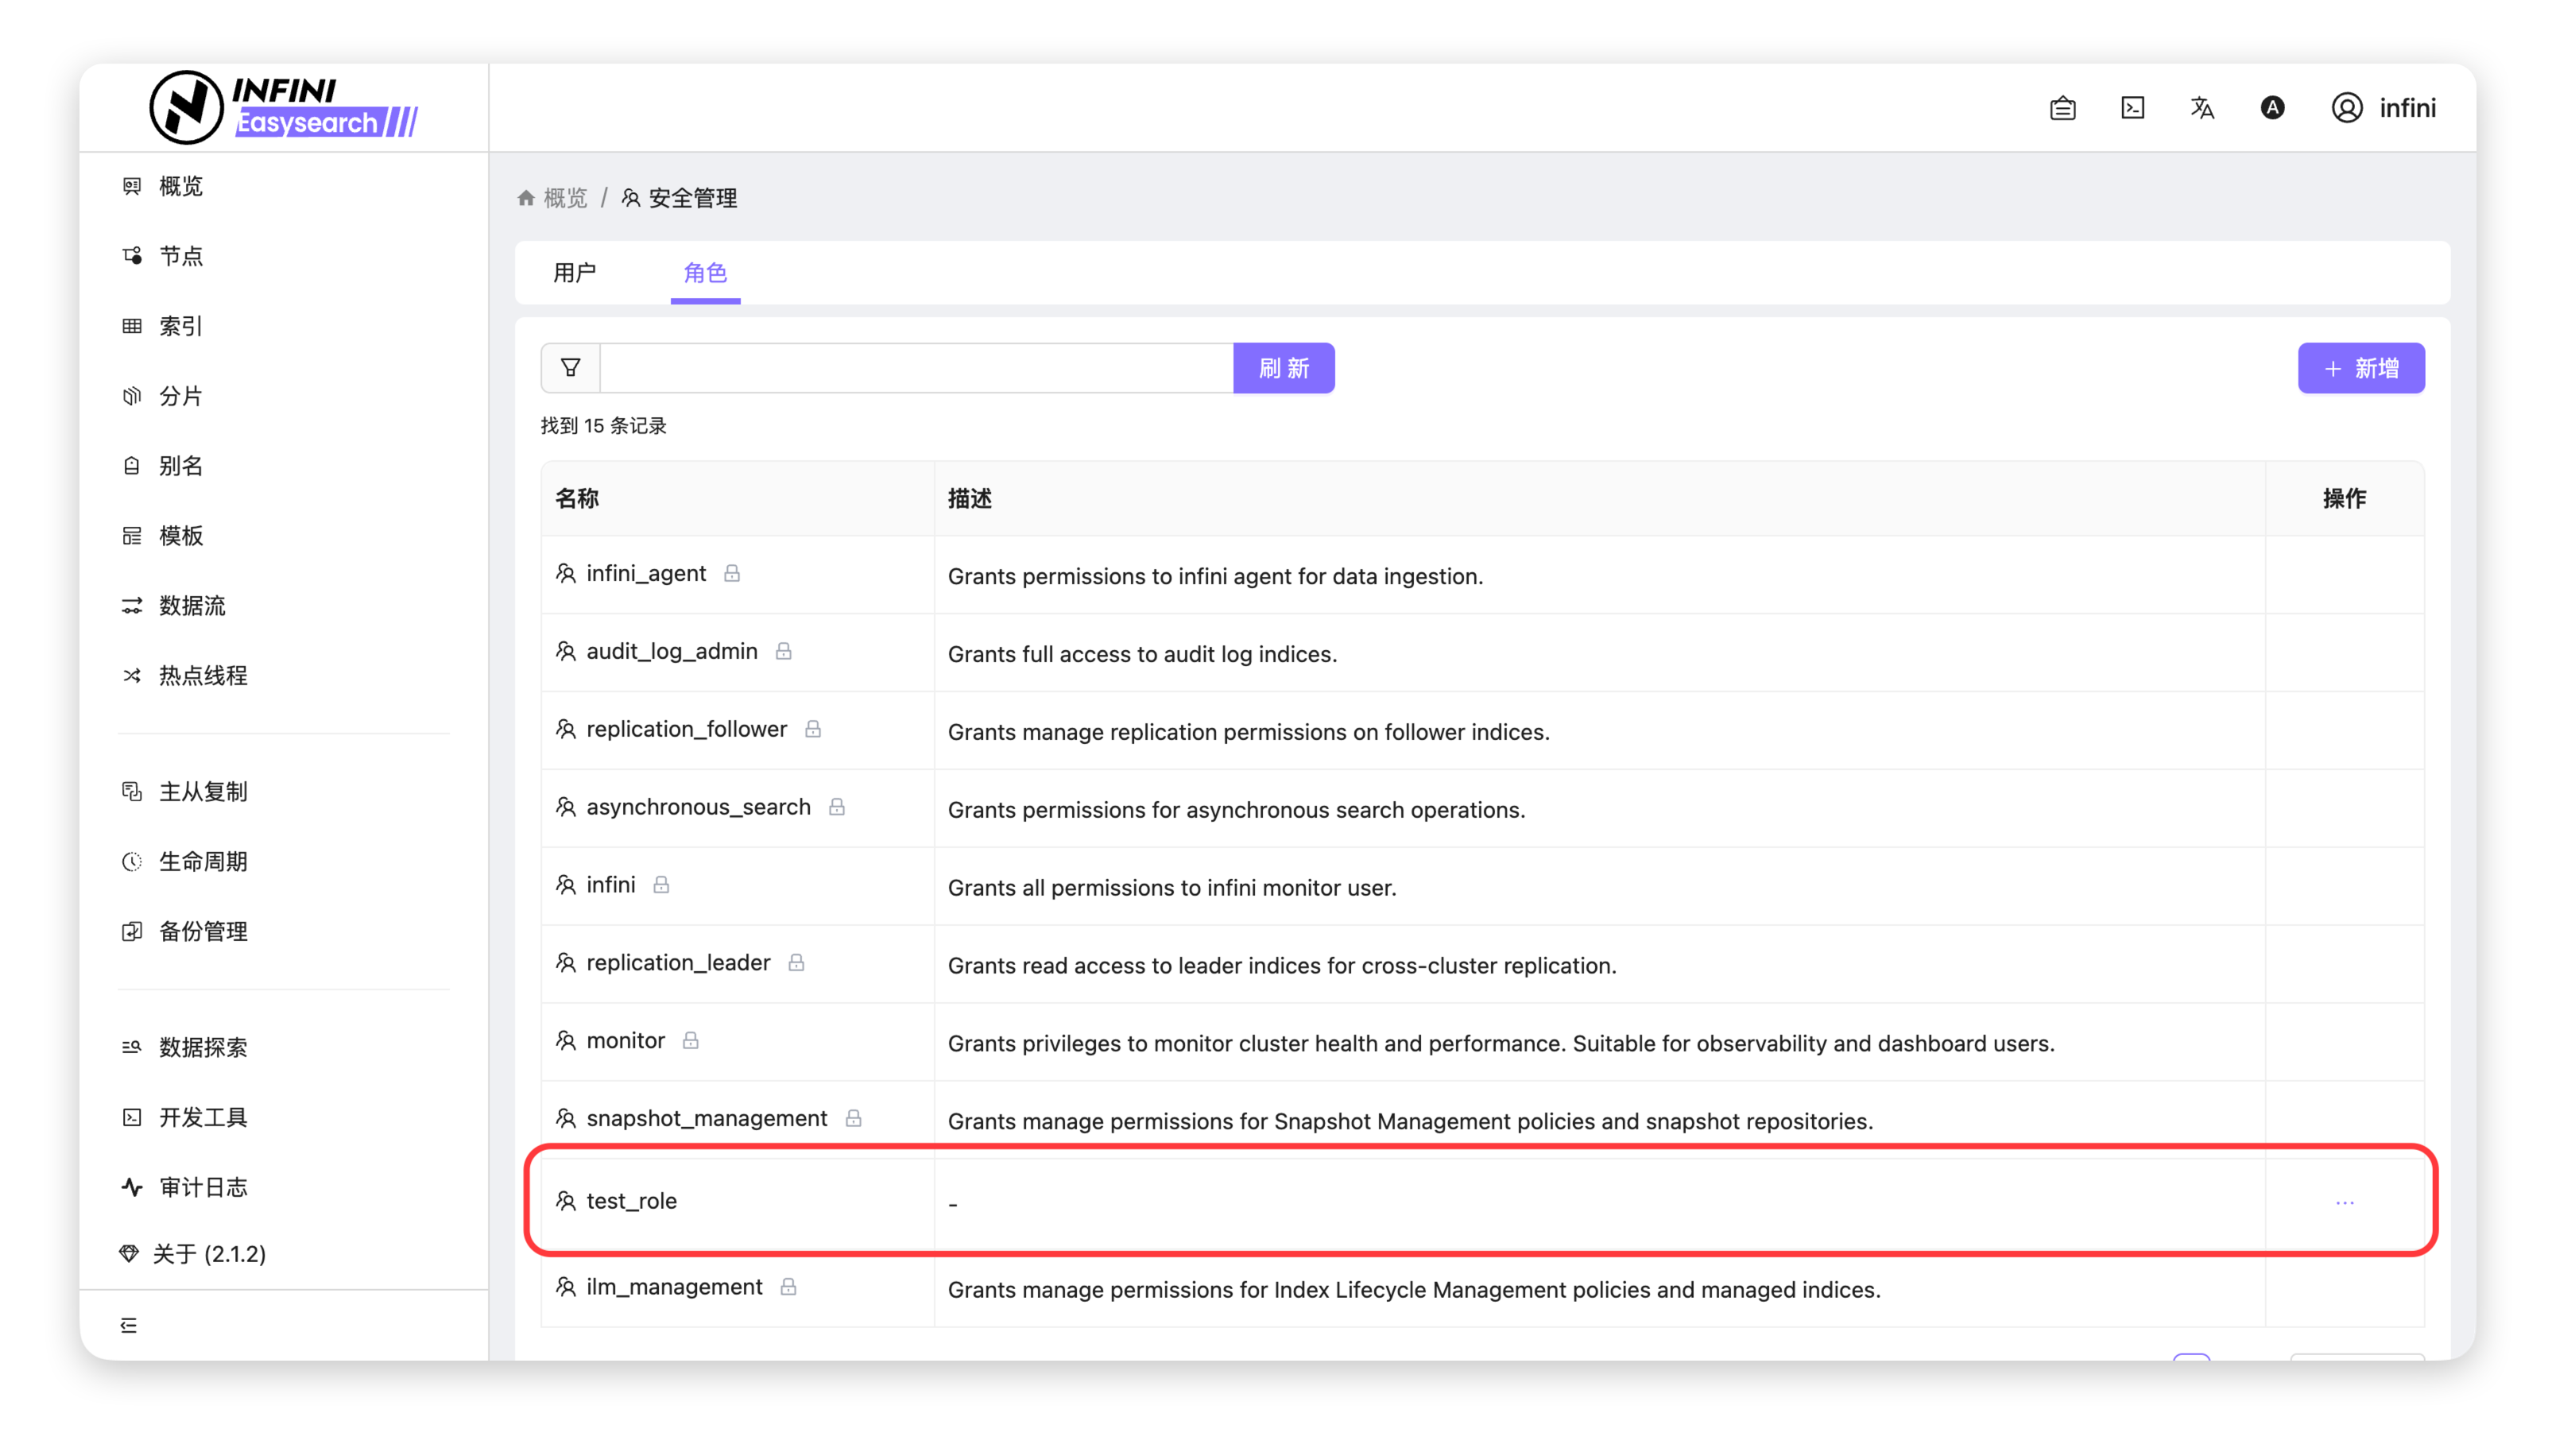Click the clipboard task icon in header

pos(2062,108)
